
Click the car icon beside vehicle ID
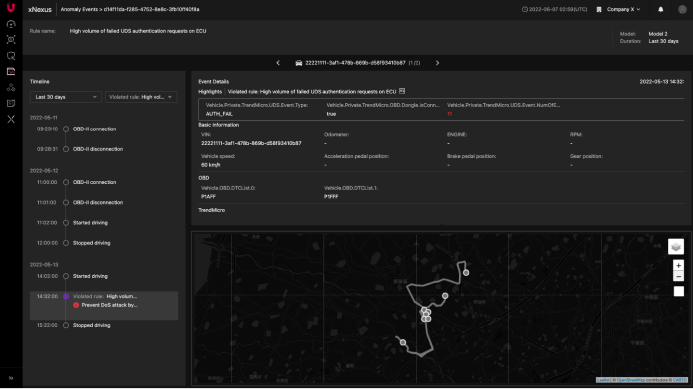pos(299,63)
